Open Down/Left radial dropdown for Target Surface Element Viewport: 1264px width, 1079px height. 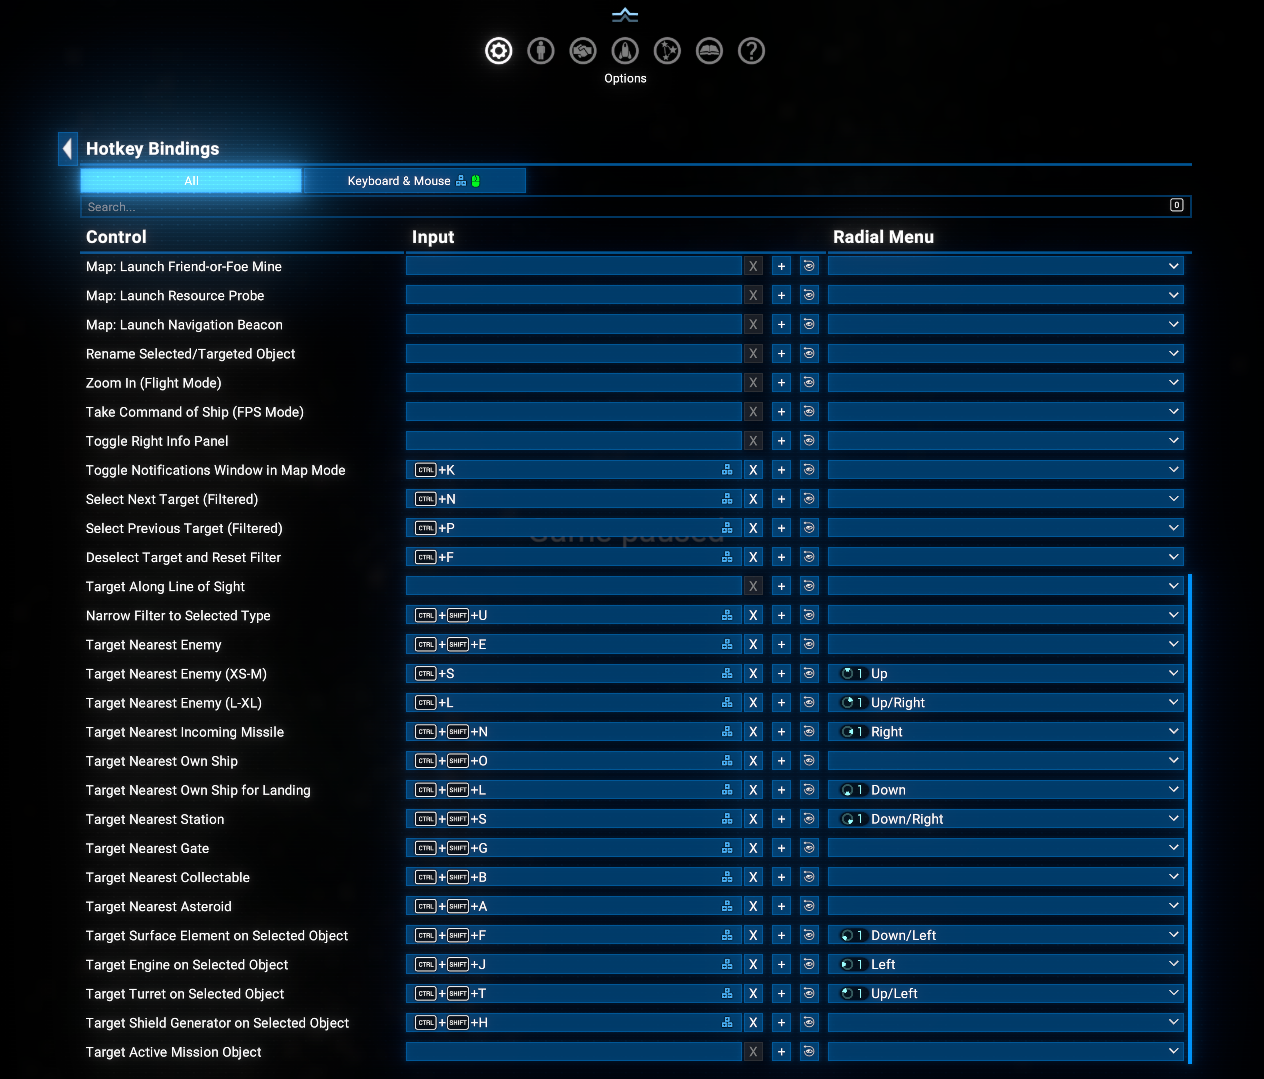[1006, 936]
